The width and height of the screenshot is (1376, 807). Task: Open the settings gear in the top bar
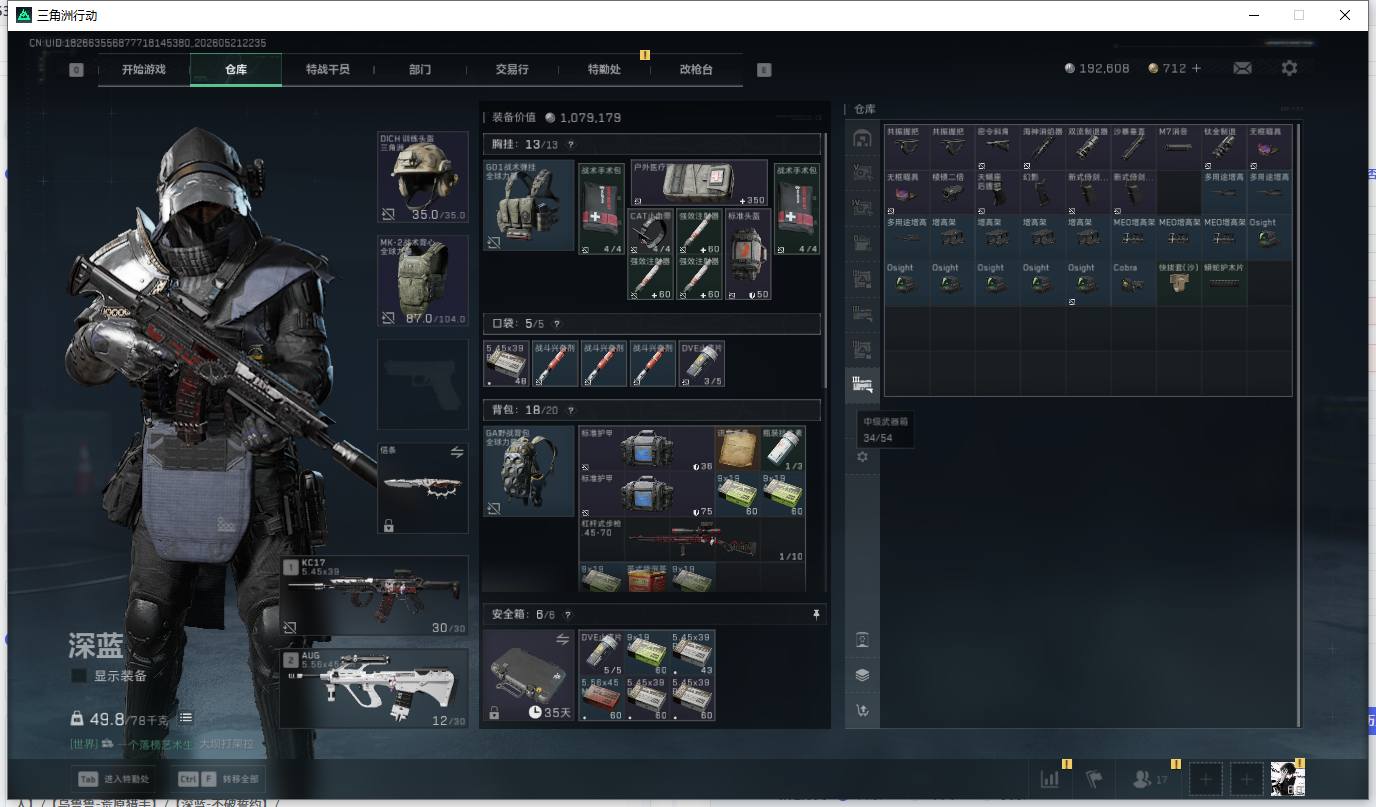pyautogui.click(x=1289, y=68)
